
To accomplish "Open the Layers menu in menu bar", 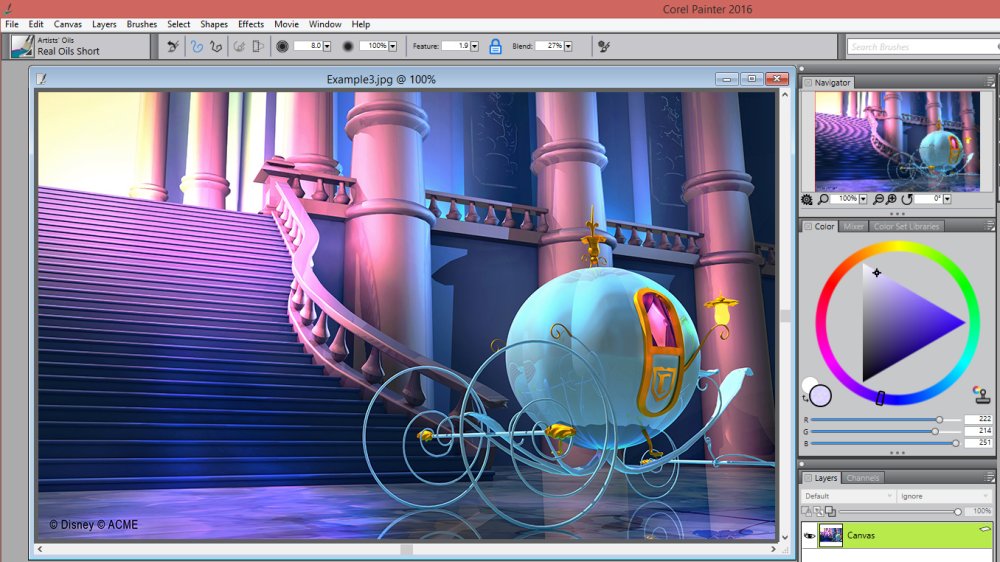I will pyautogui.click(x=104, y=24).
